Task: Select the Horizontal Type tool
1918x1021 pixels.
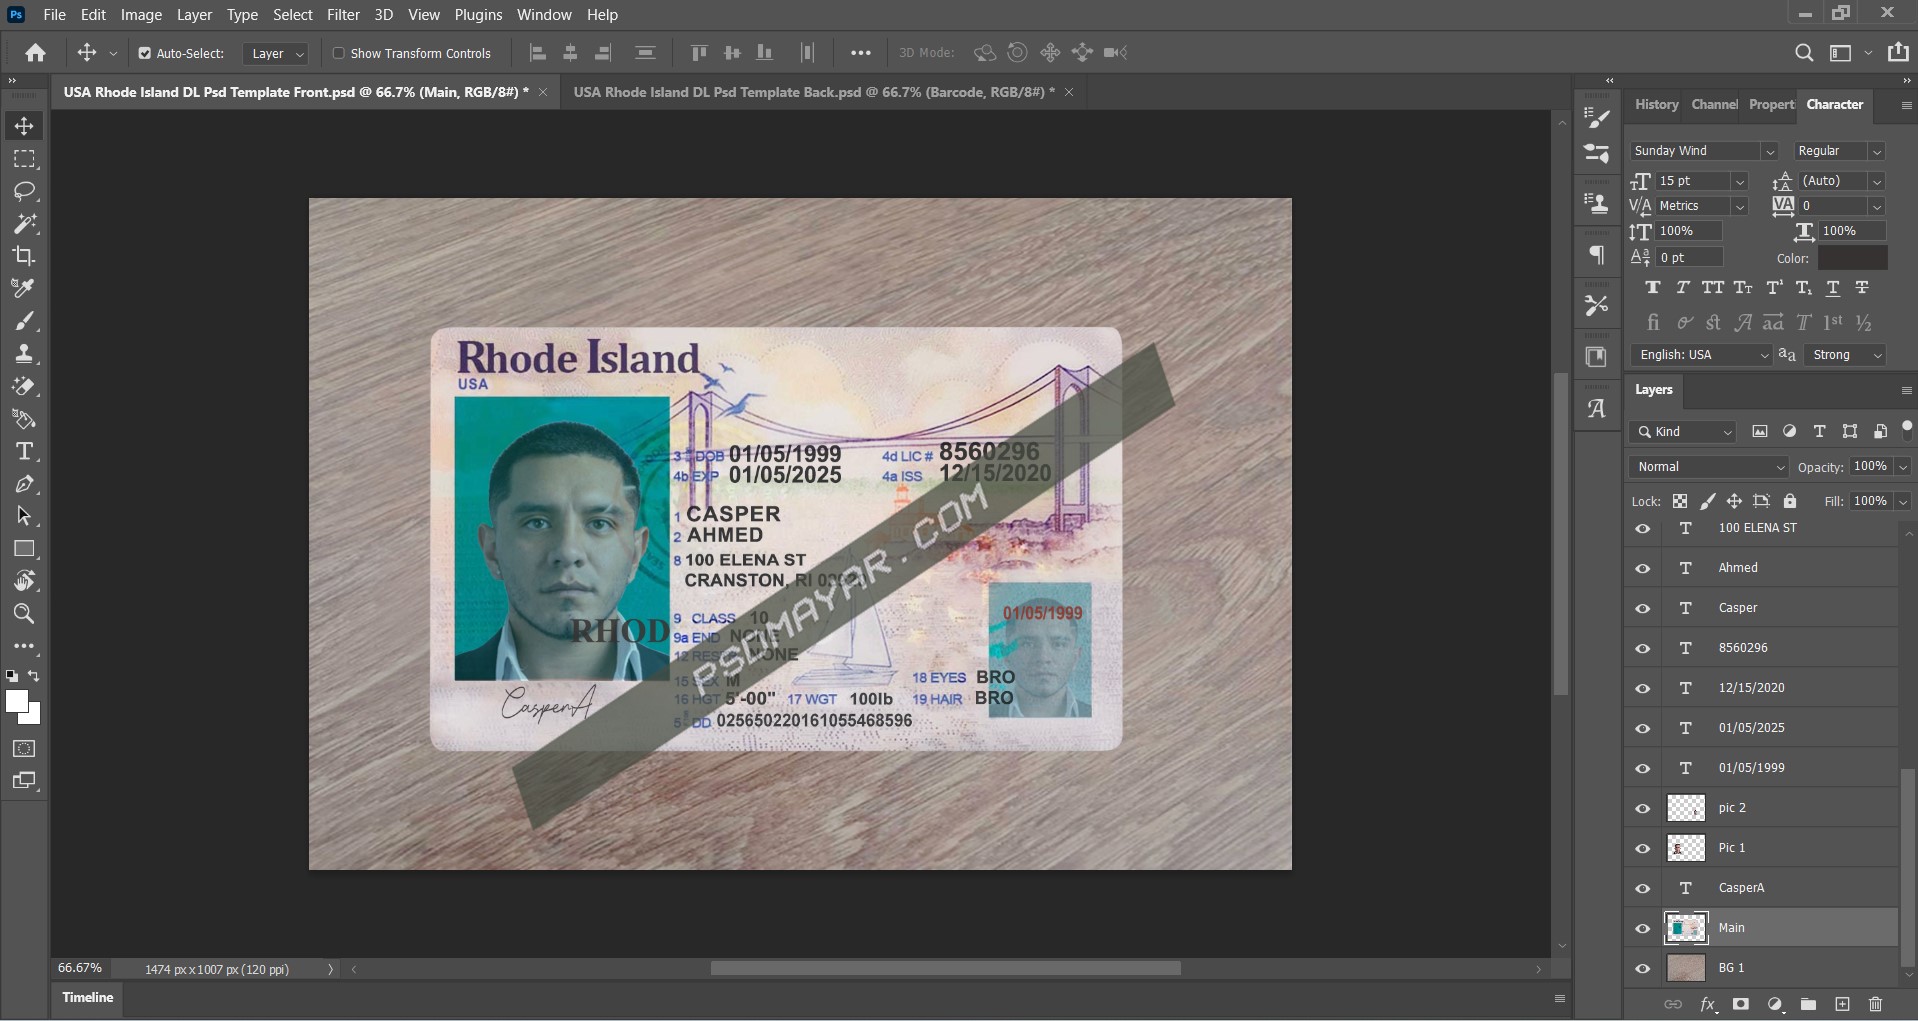Action: pos(24,451)
